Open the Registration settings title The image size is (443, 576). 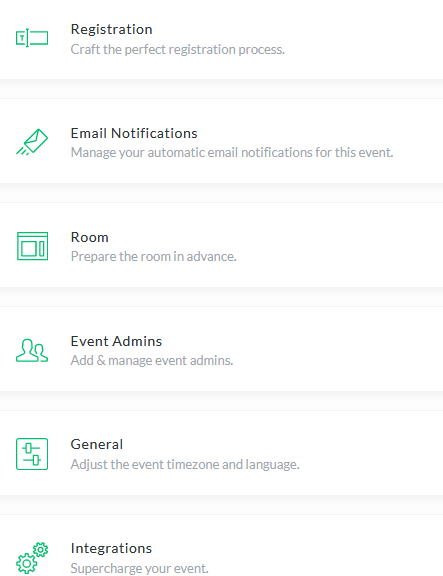[x=111, y=29]
